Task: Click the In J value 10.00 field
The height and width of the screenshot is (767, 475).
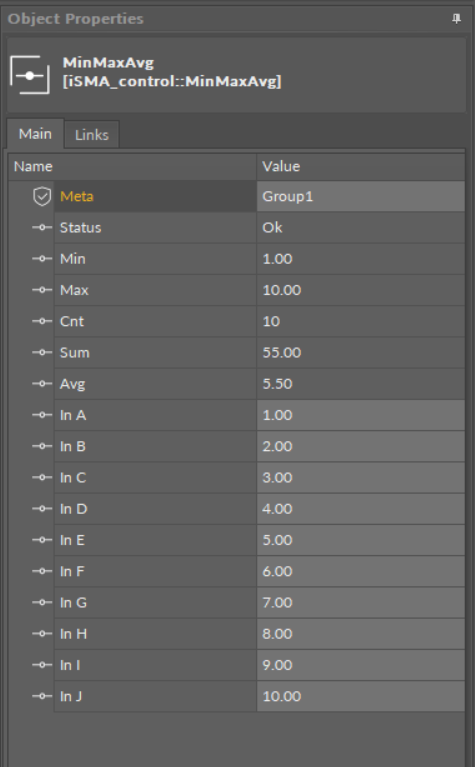Action: (x=361, y=696)
